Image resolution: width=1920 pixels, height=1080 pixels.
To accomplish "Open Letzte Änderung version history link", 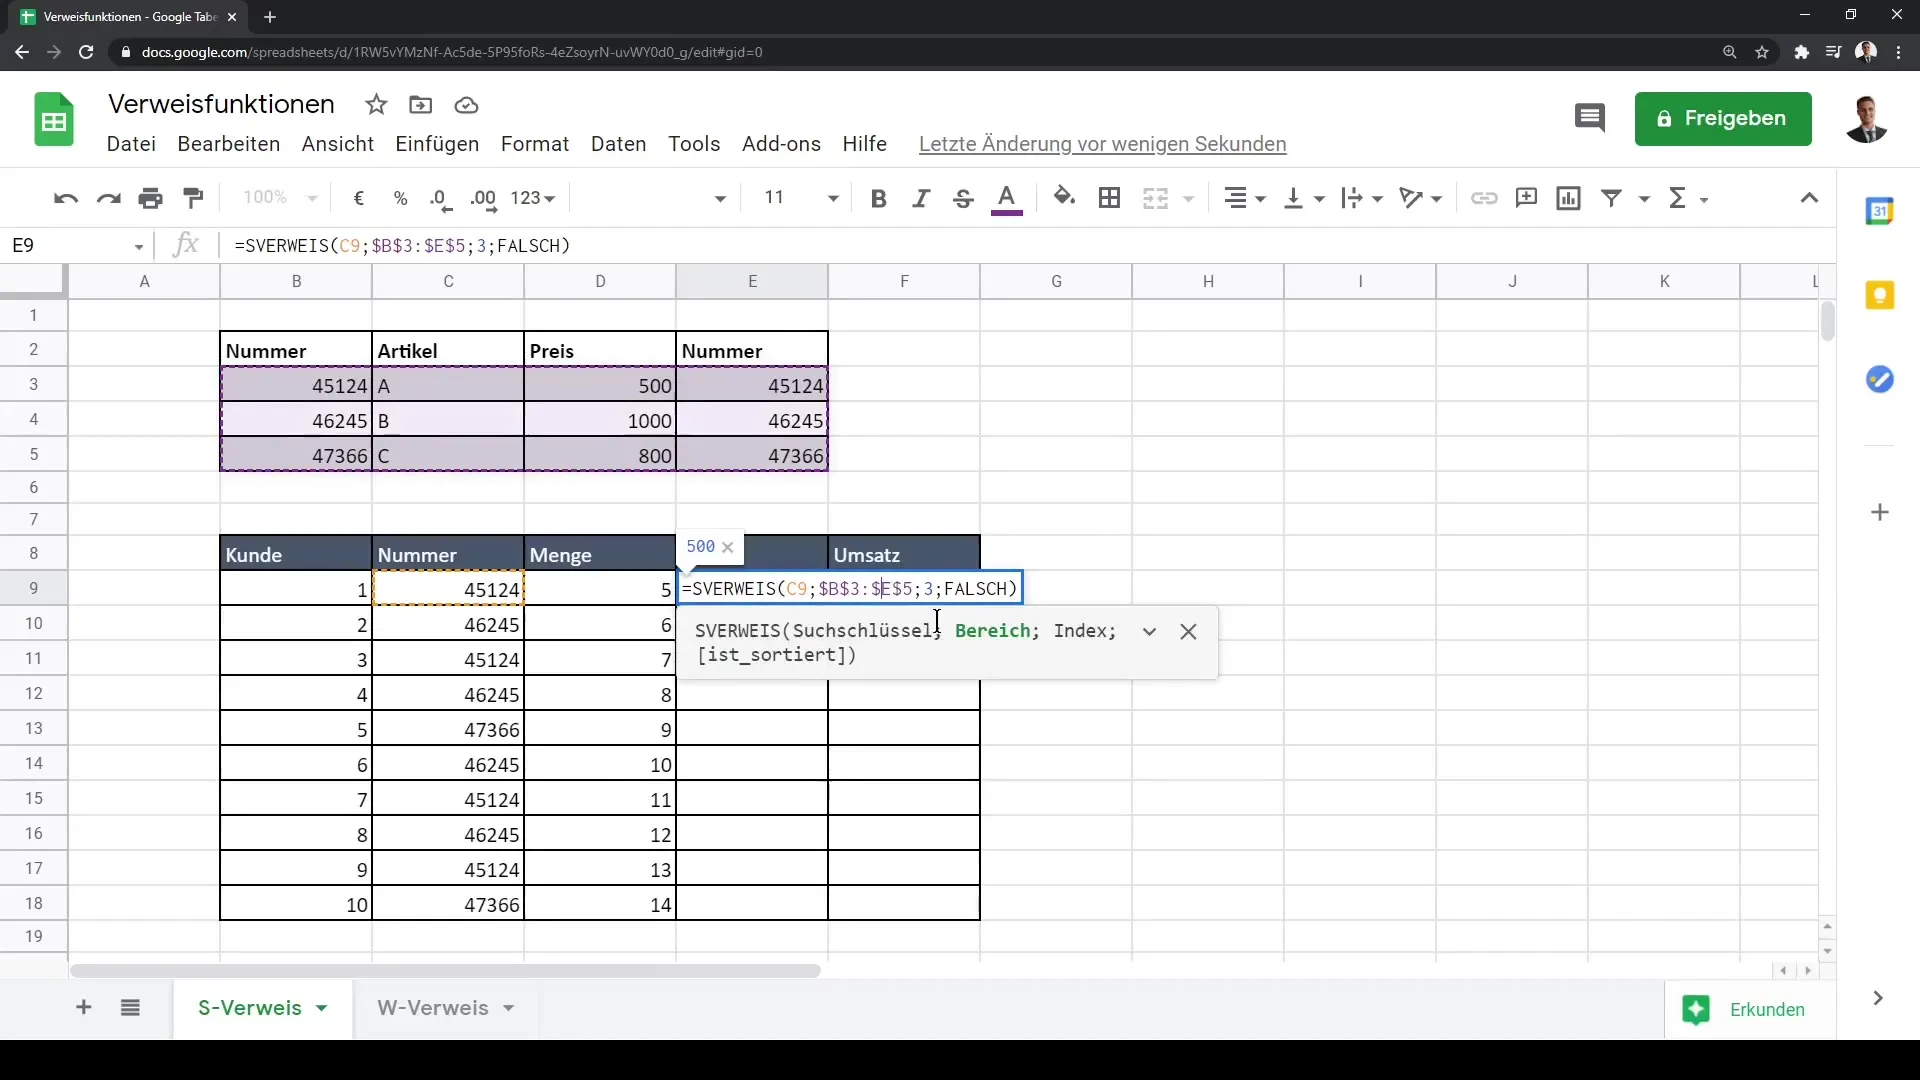I will tap(1102, 144).
